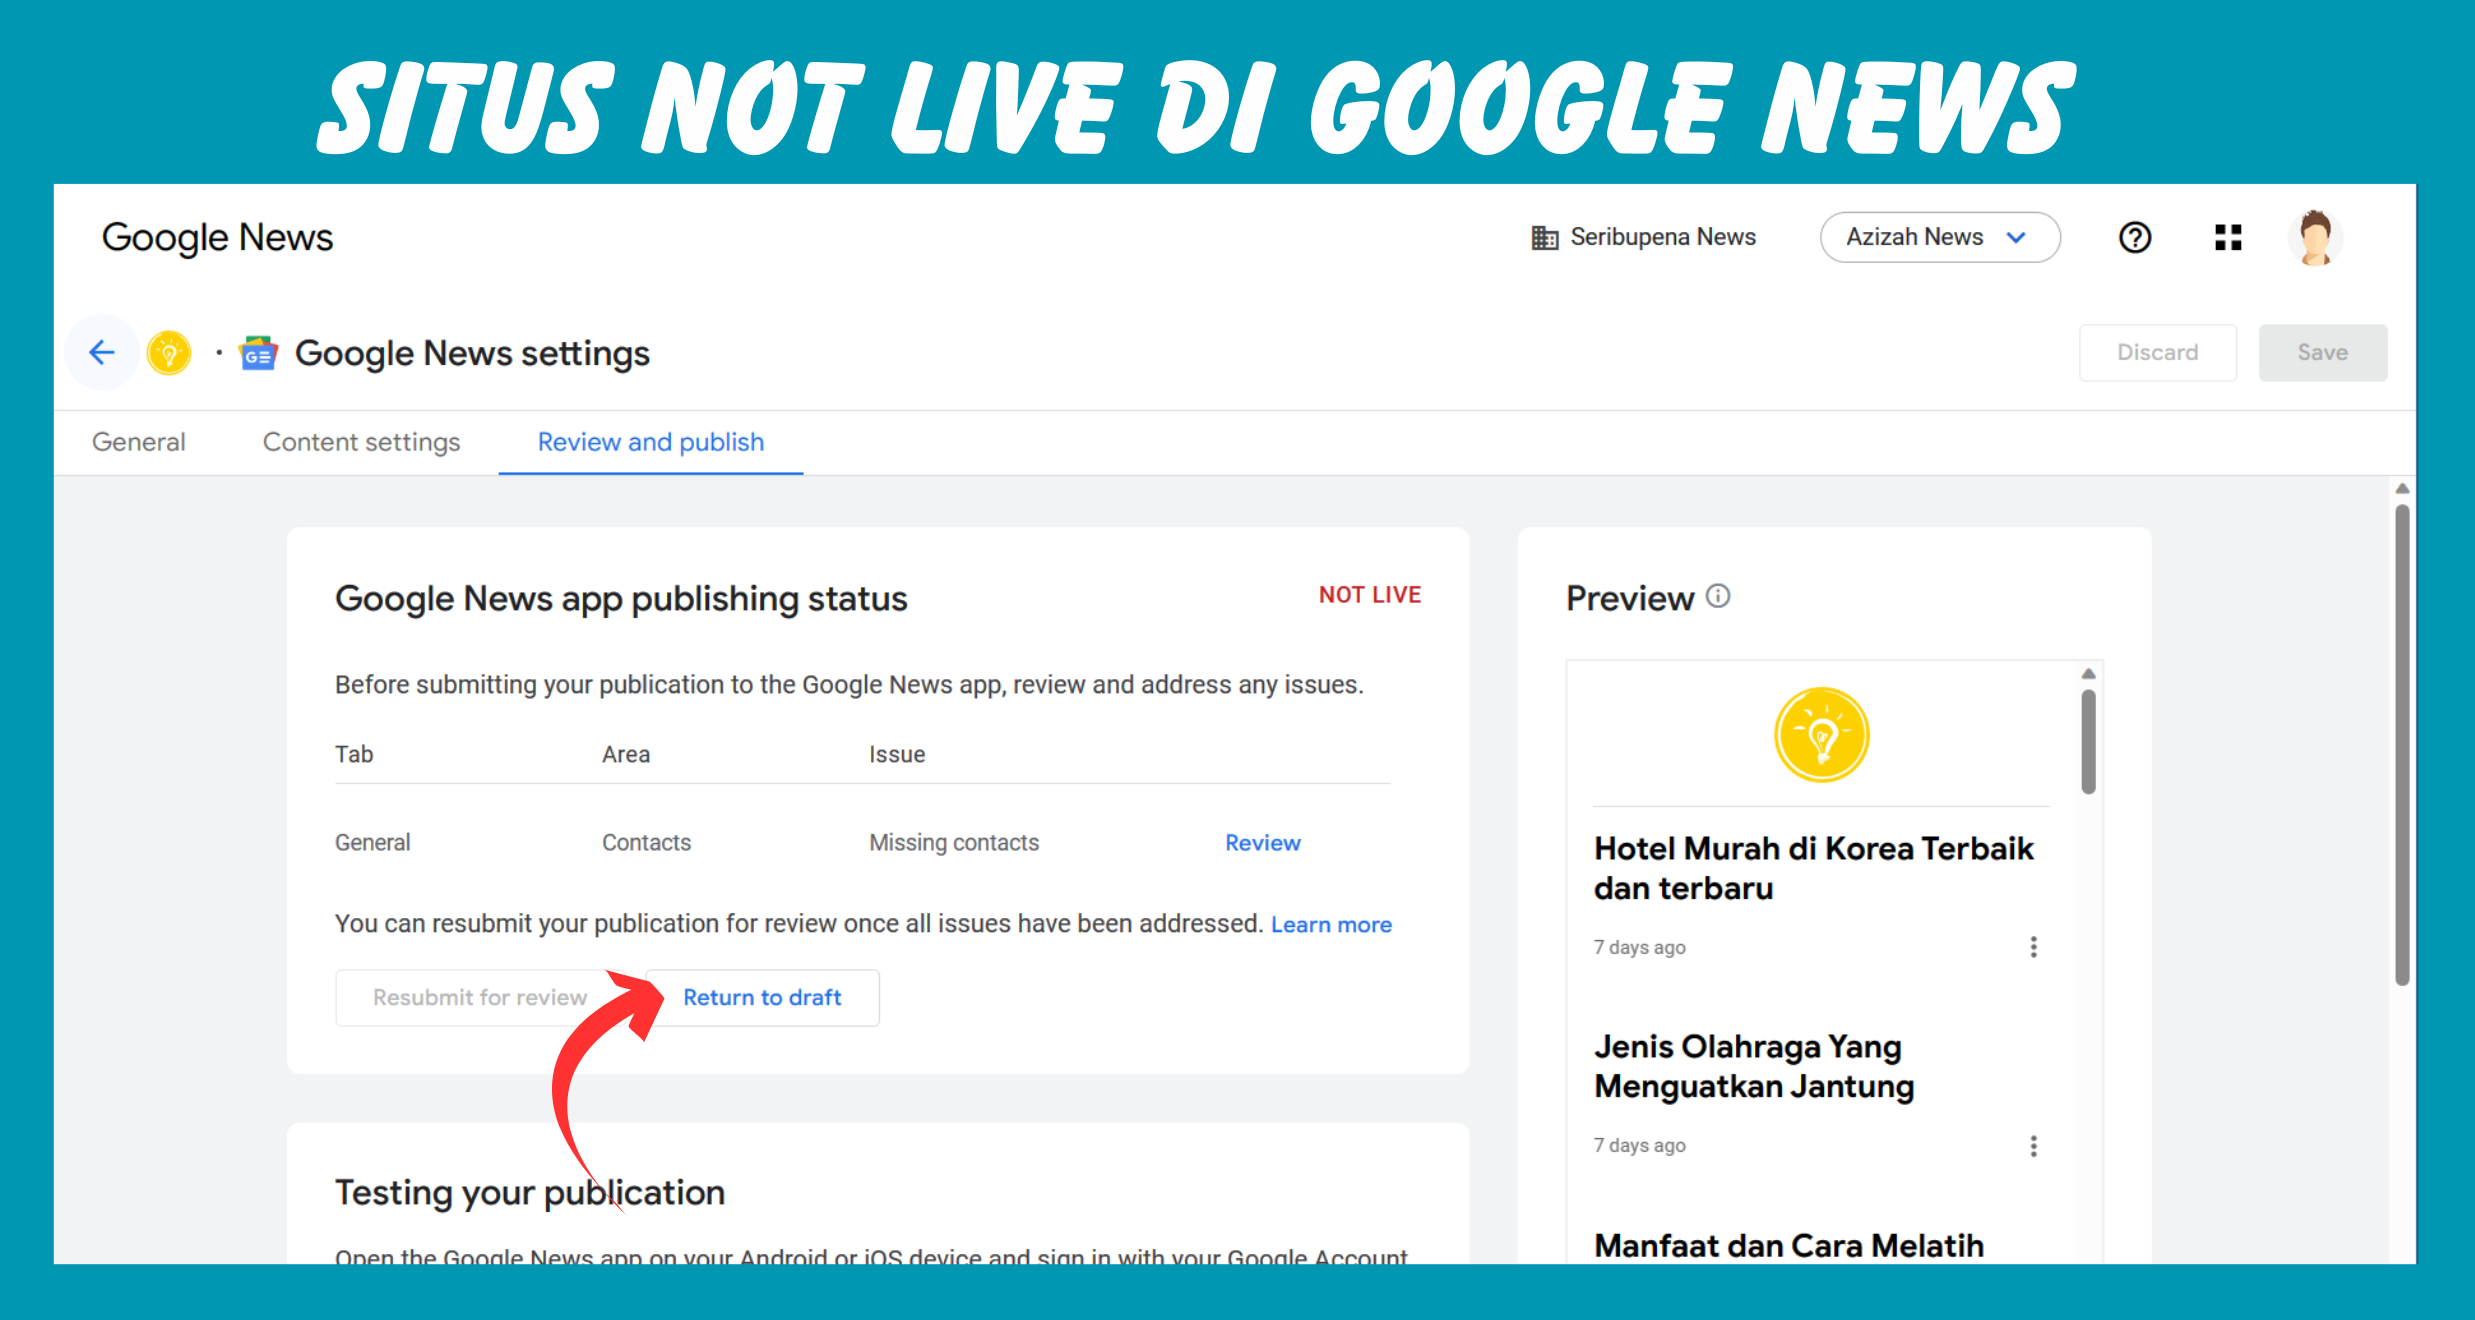This screenshot has width=2475, height=1320.
Task: Click the Save button
Action: [2322, 352]
